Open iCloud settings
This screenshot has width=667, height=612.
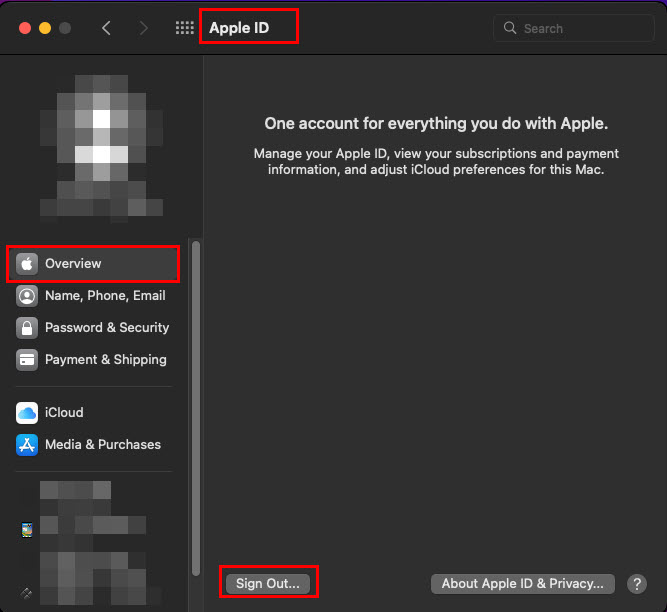click(x=93, y=413)
